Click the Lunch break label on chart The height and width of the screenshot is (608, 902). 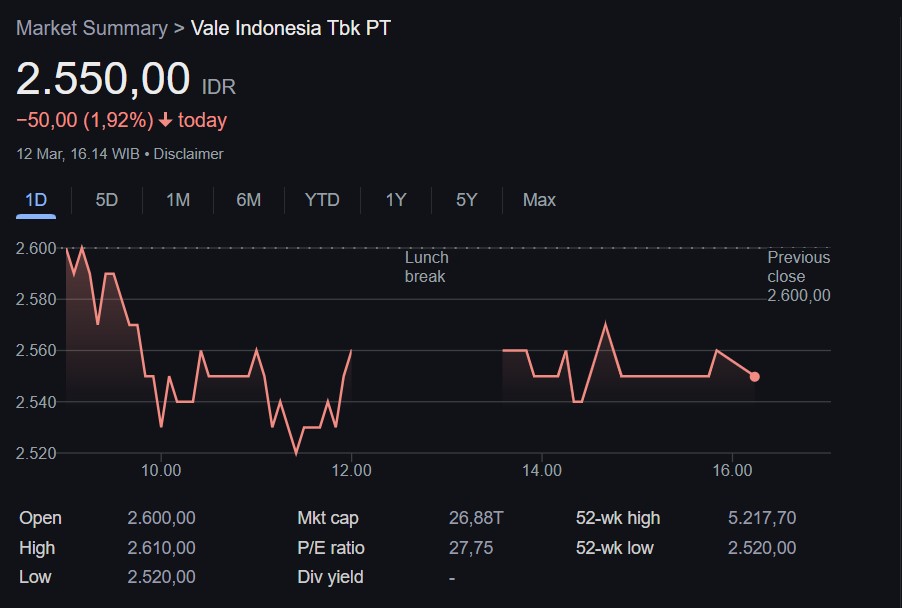[x=427, y=267]
